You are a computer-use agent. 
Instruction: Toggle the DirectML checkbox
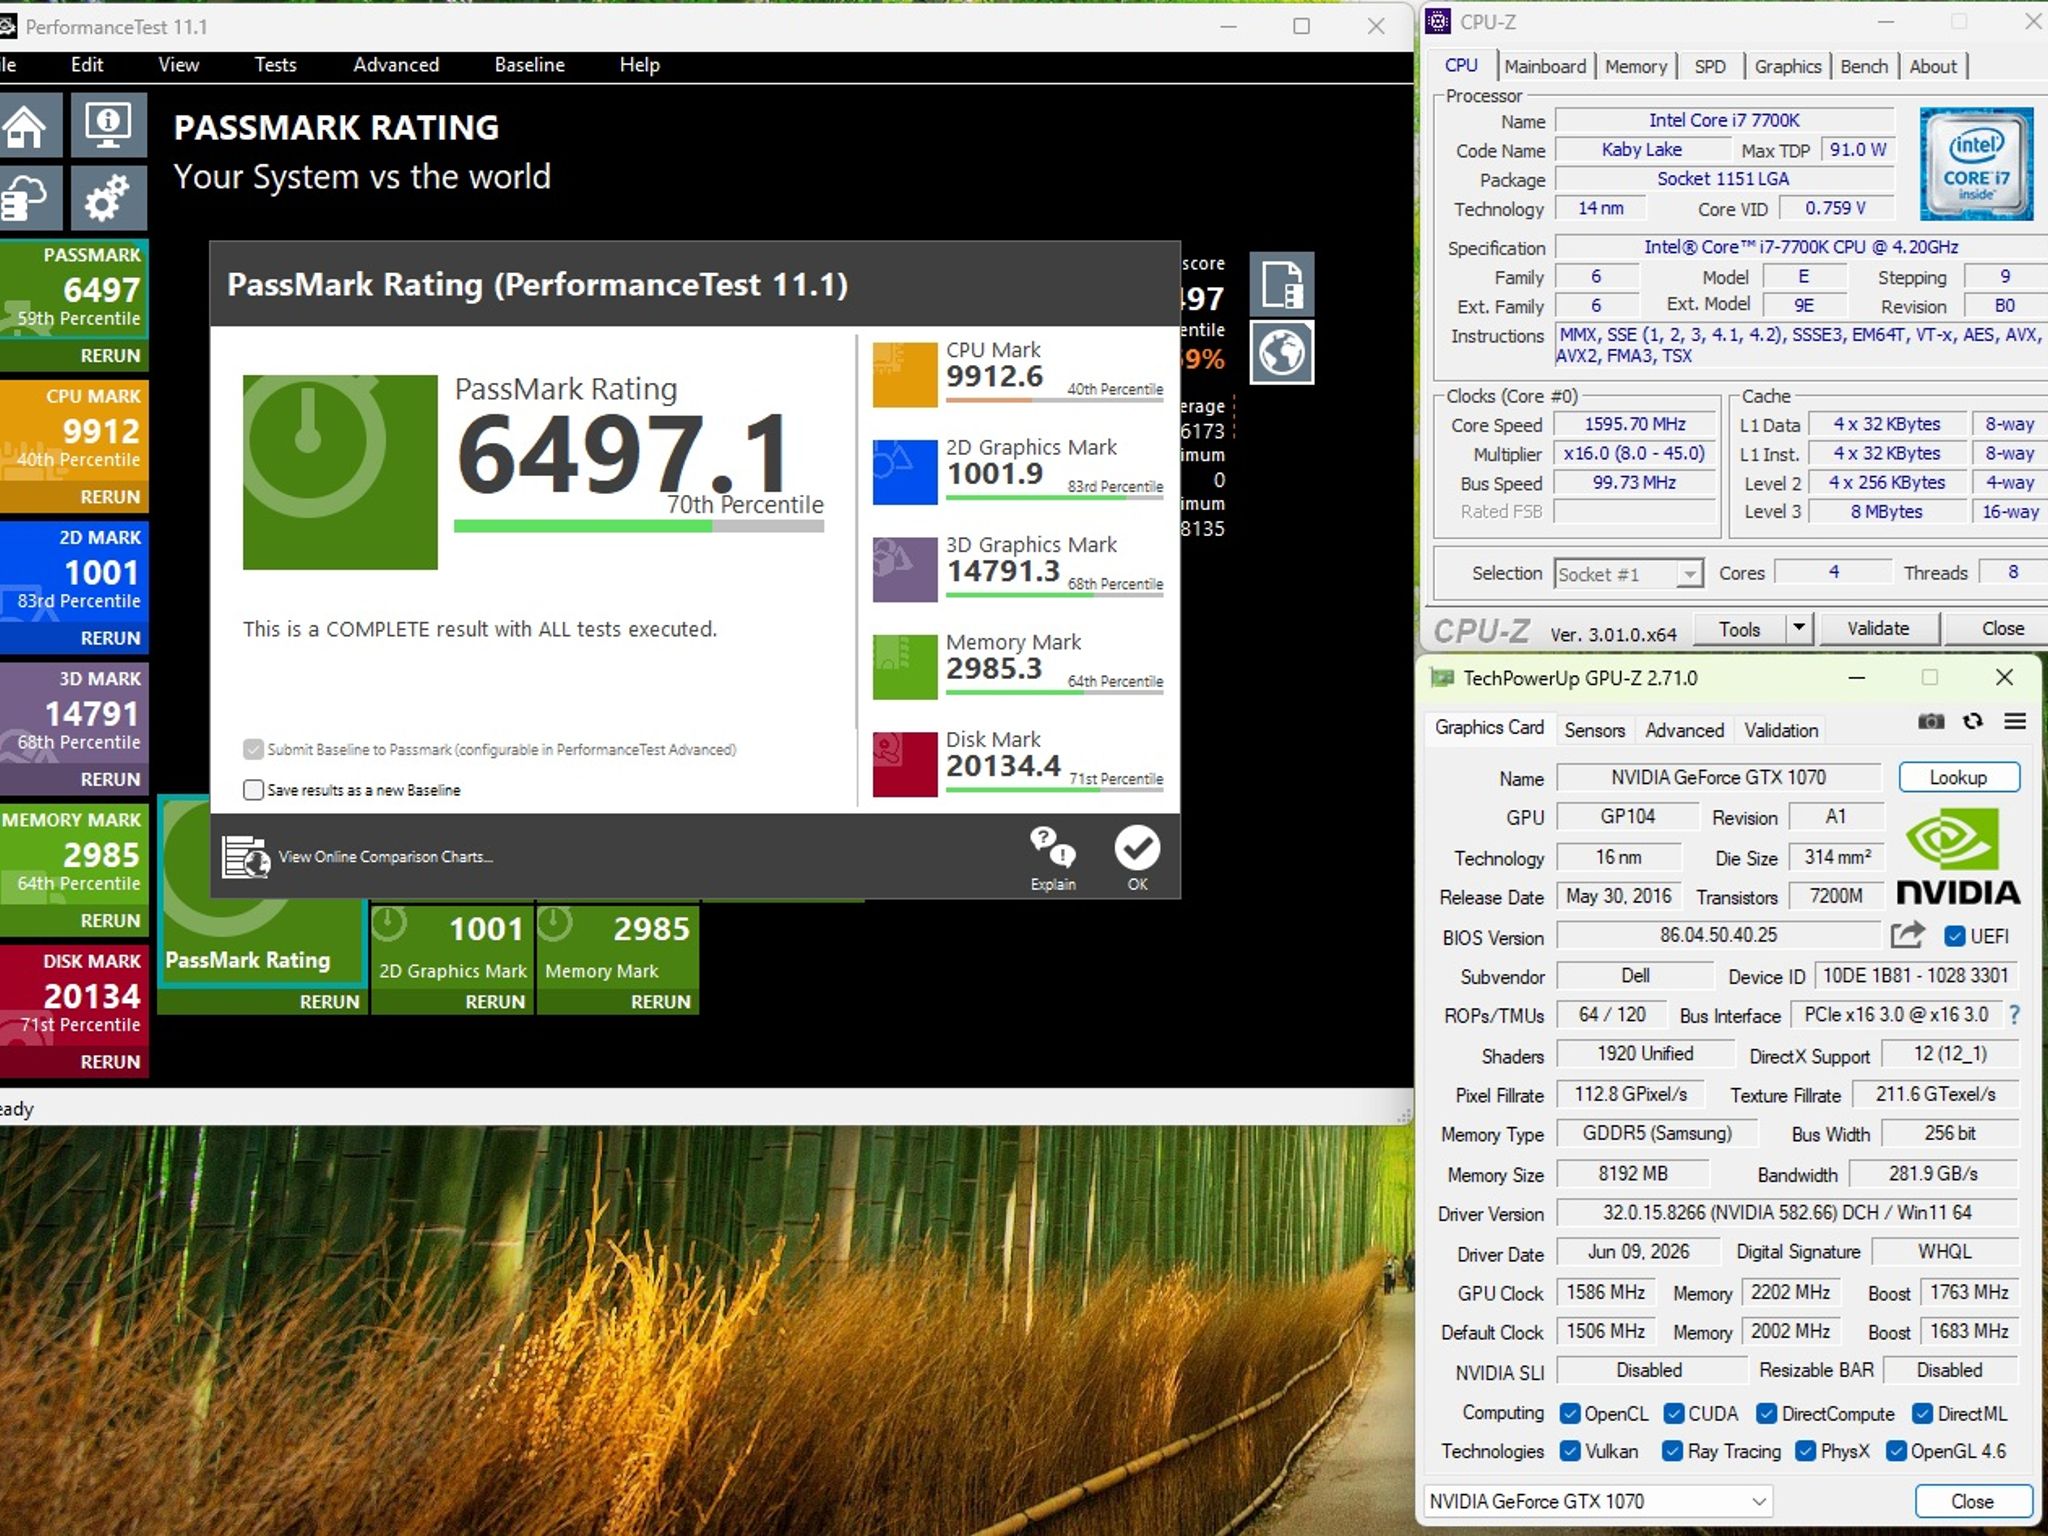pyautogui.click(x=1922, y=1414)
